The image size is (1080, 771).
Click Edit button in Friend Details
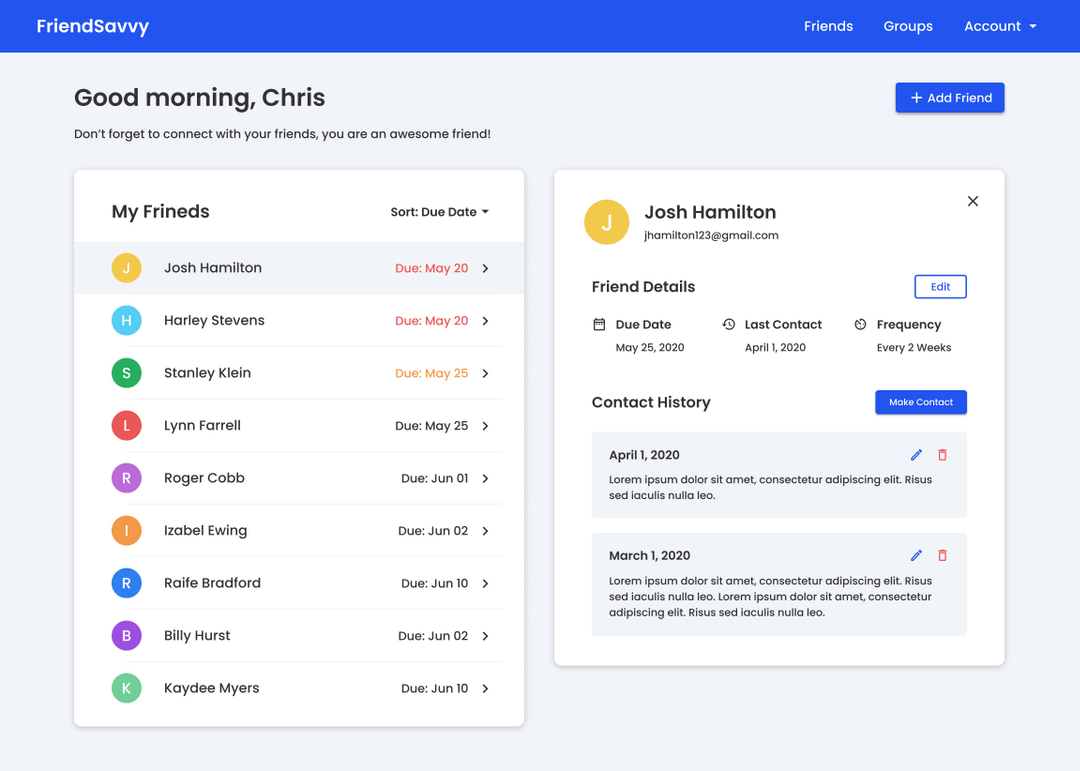(x=940, y=287)
